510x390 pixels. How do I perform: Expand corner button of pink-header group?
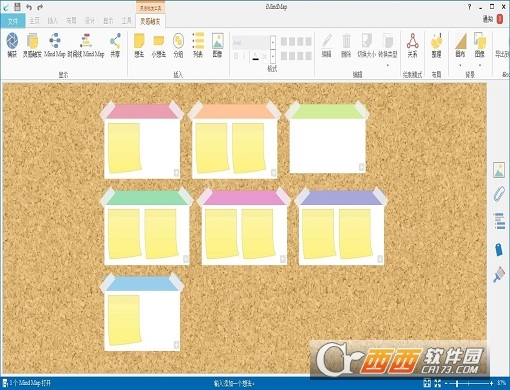(x=176, y=172)
